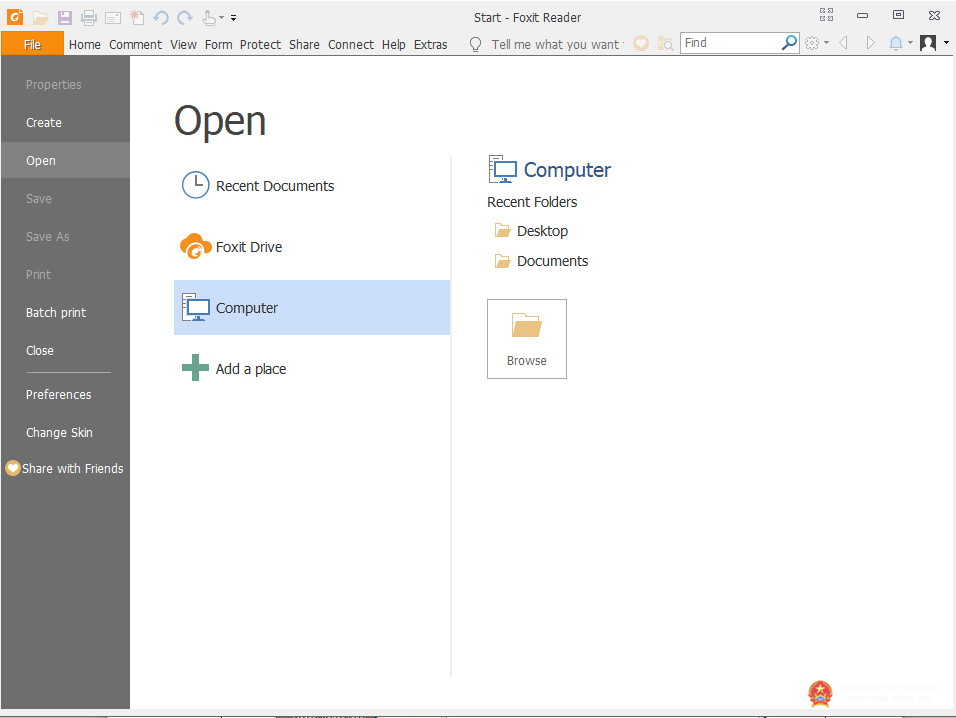Choose Save As in the sidebar
The image size is (956, 718).
point(65,236)
